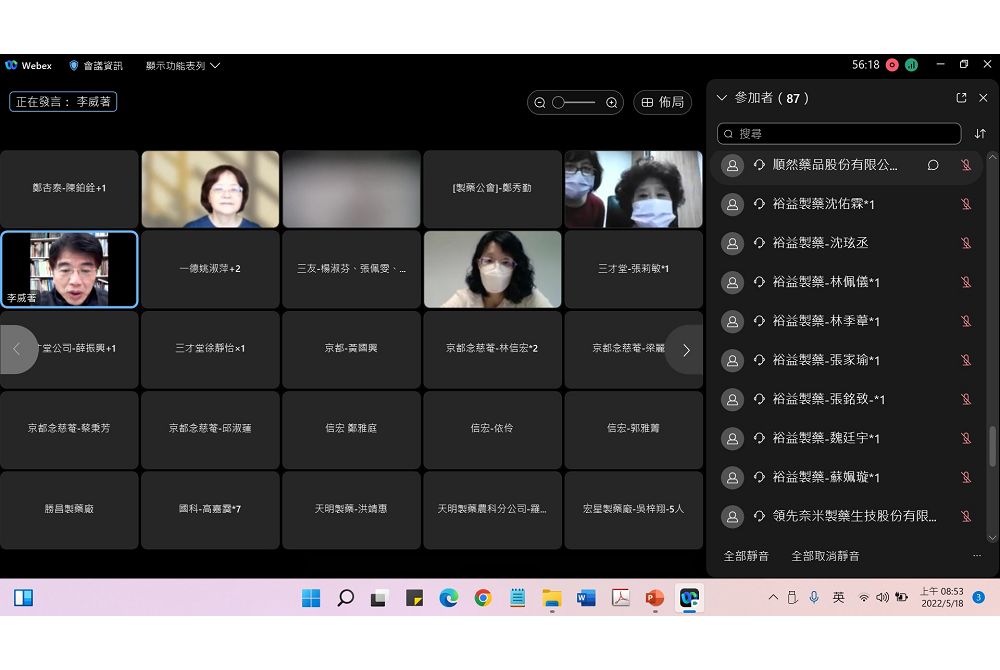Screen dimensions: 1000x670
Task: Open chat with 順然藥品股份有限公司 participant
Action: coord(933,165)
